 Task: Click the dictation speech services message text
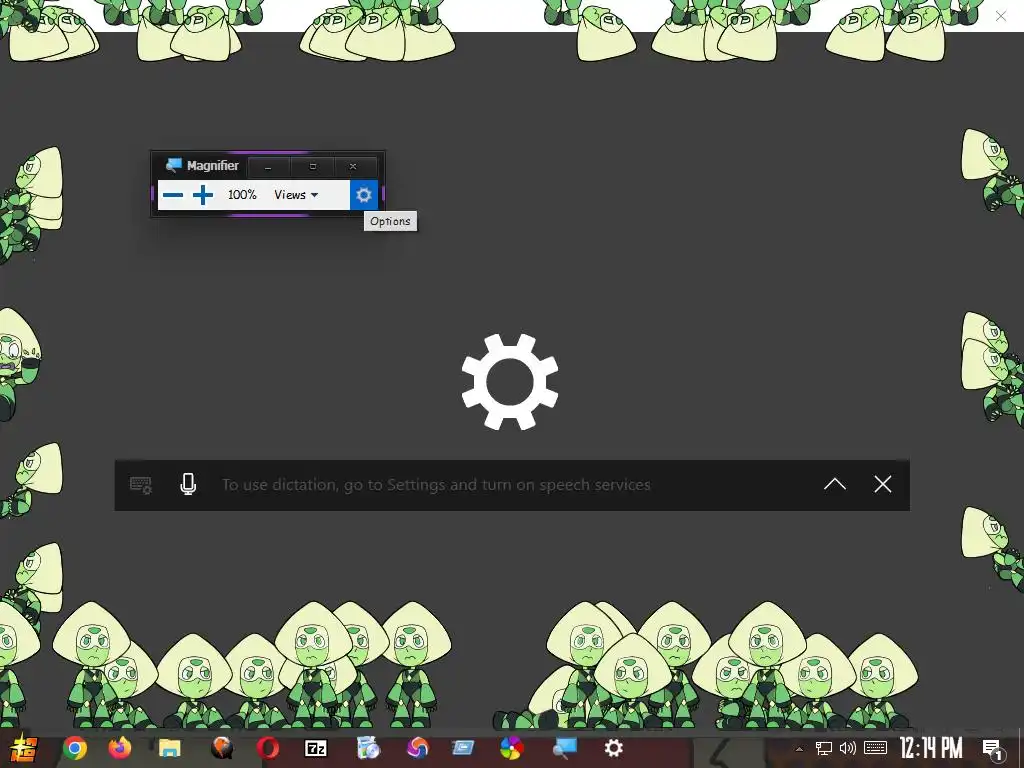[x=436, y=485]
